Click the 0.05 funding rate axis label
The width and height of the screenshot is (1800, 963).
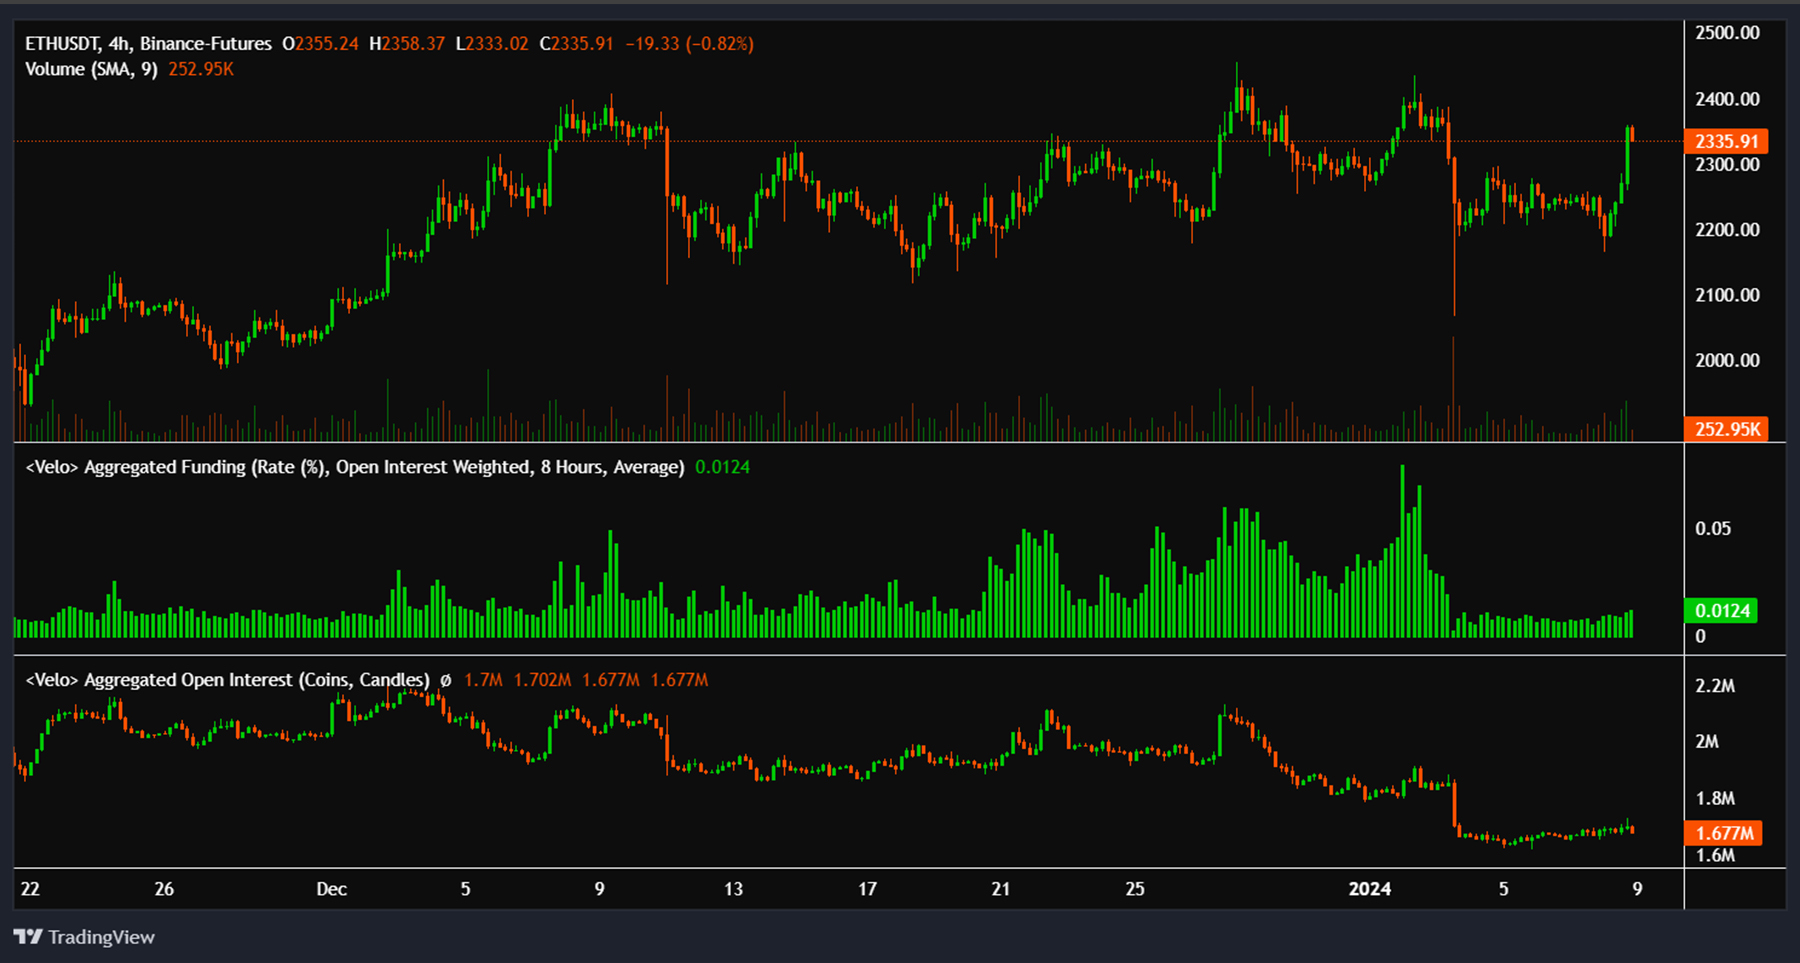point(1713,528)
